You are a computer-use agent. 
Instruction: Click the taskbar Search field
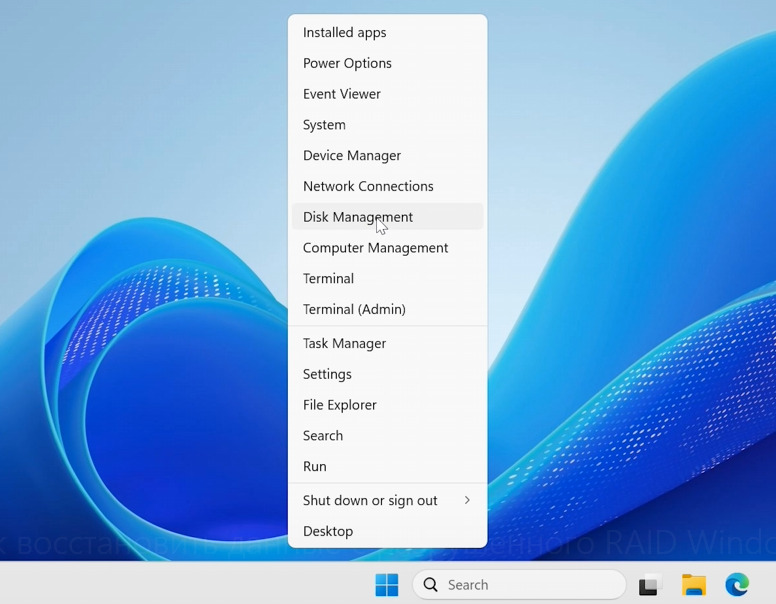coord(519,585)
